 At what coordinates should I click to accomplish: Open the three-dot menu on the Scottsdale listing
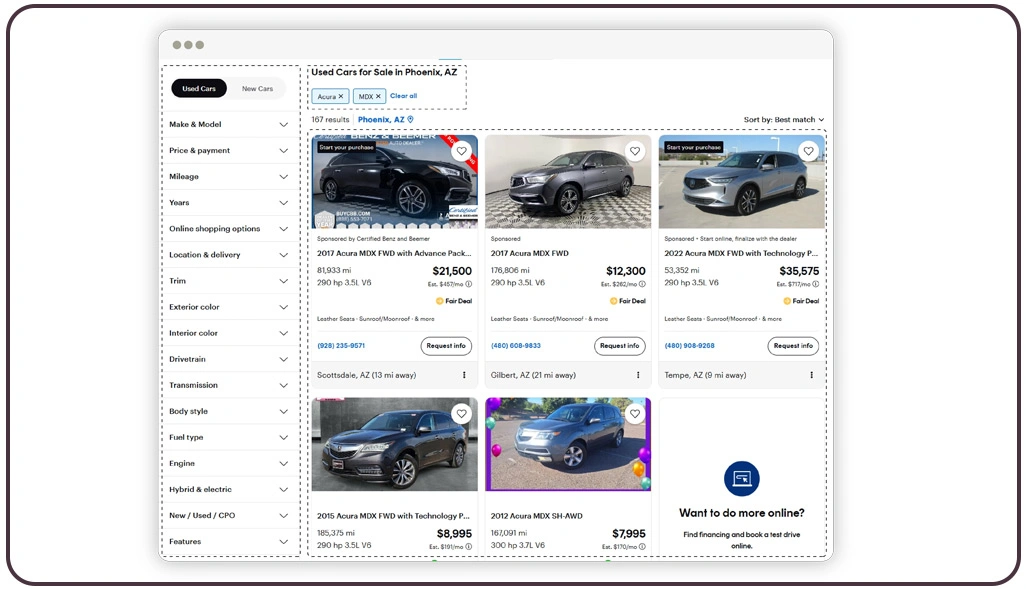tap(466, 375)
